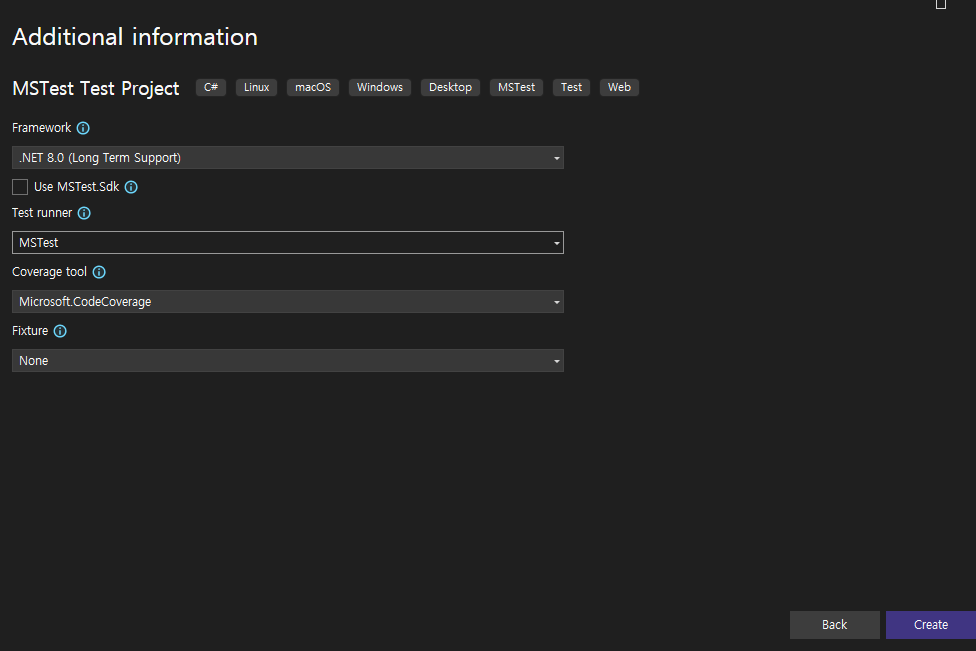Expand the Fixture None dropdown
Image resolution: width=976 pixels, height=651 pixels.
click(288, 361)
